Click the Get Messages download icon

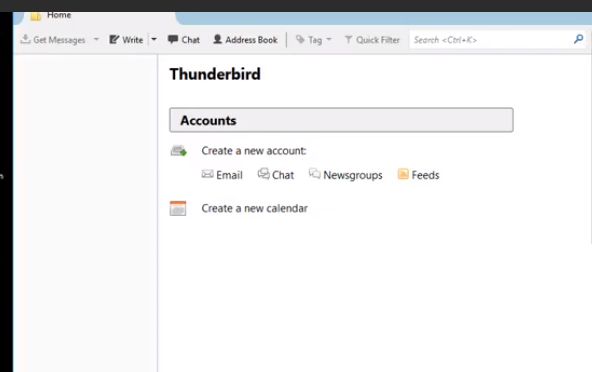coord(25,39)
